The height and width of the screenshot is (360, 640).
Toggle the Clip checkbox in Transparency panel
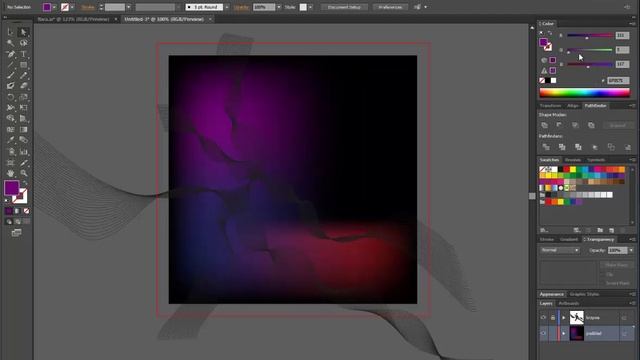[x=602, y=275]
